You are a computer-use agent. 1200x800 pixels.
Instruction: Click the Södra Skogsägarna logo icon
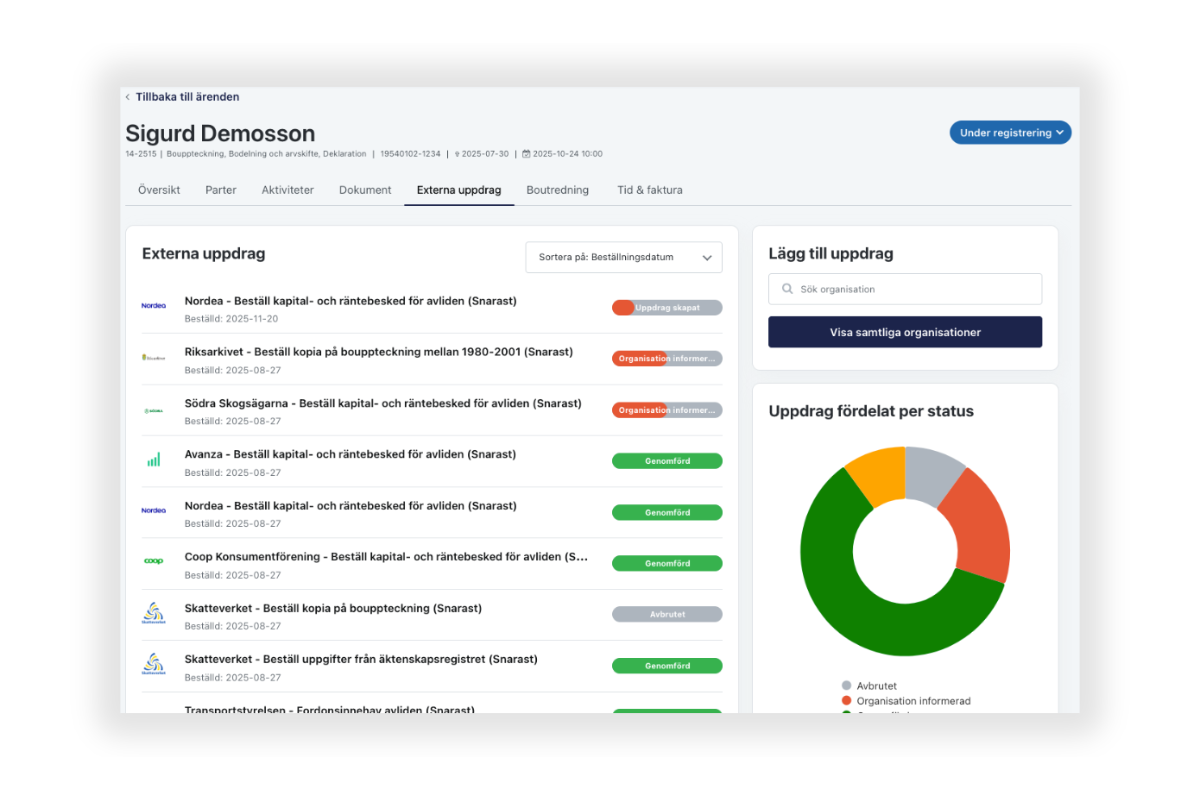pyautogui.click(x=153, y=410)
